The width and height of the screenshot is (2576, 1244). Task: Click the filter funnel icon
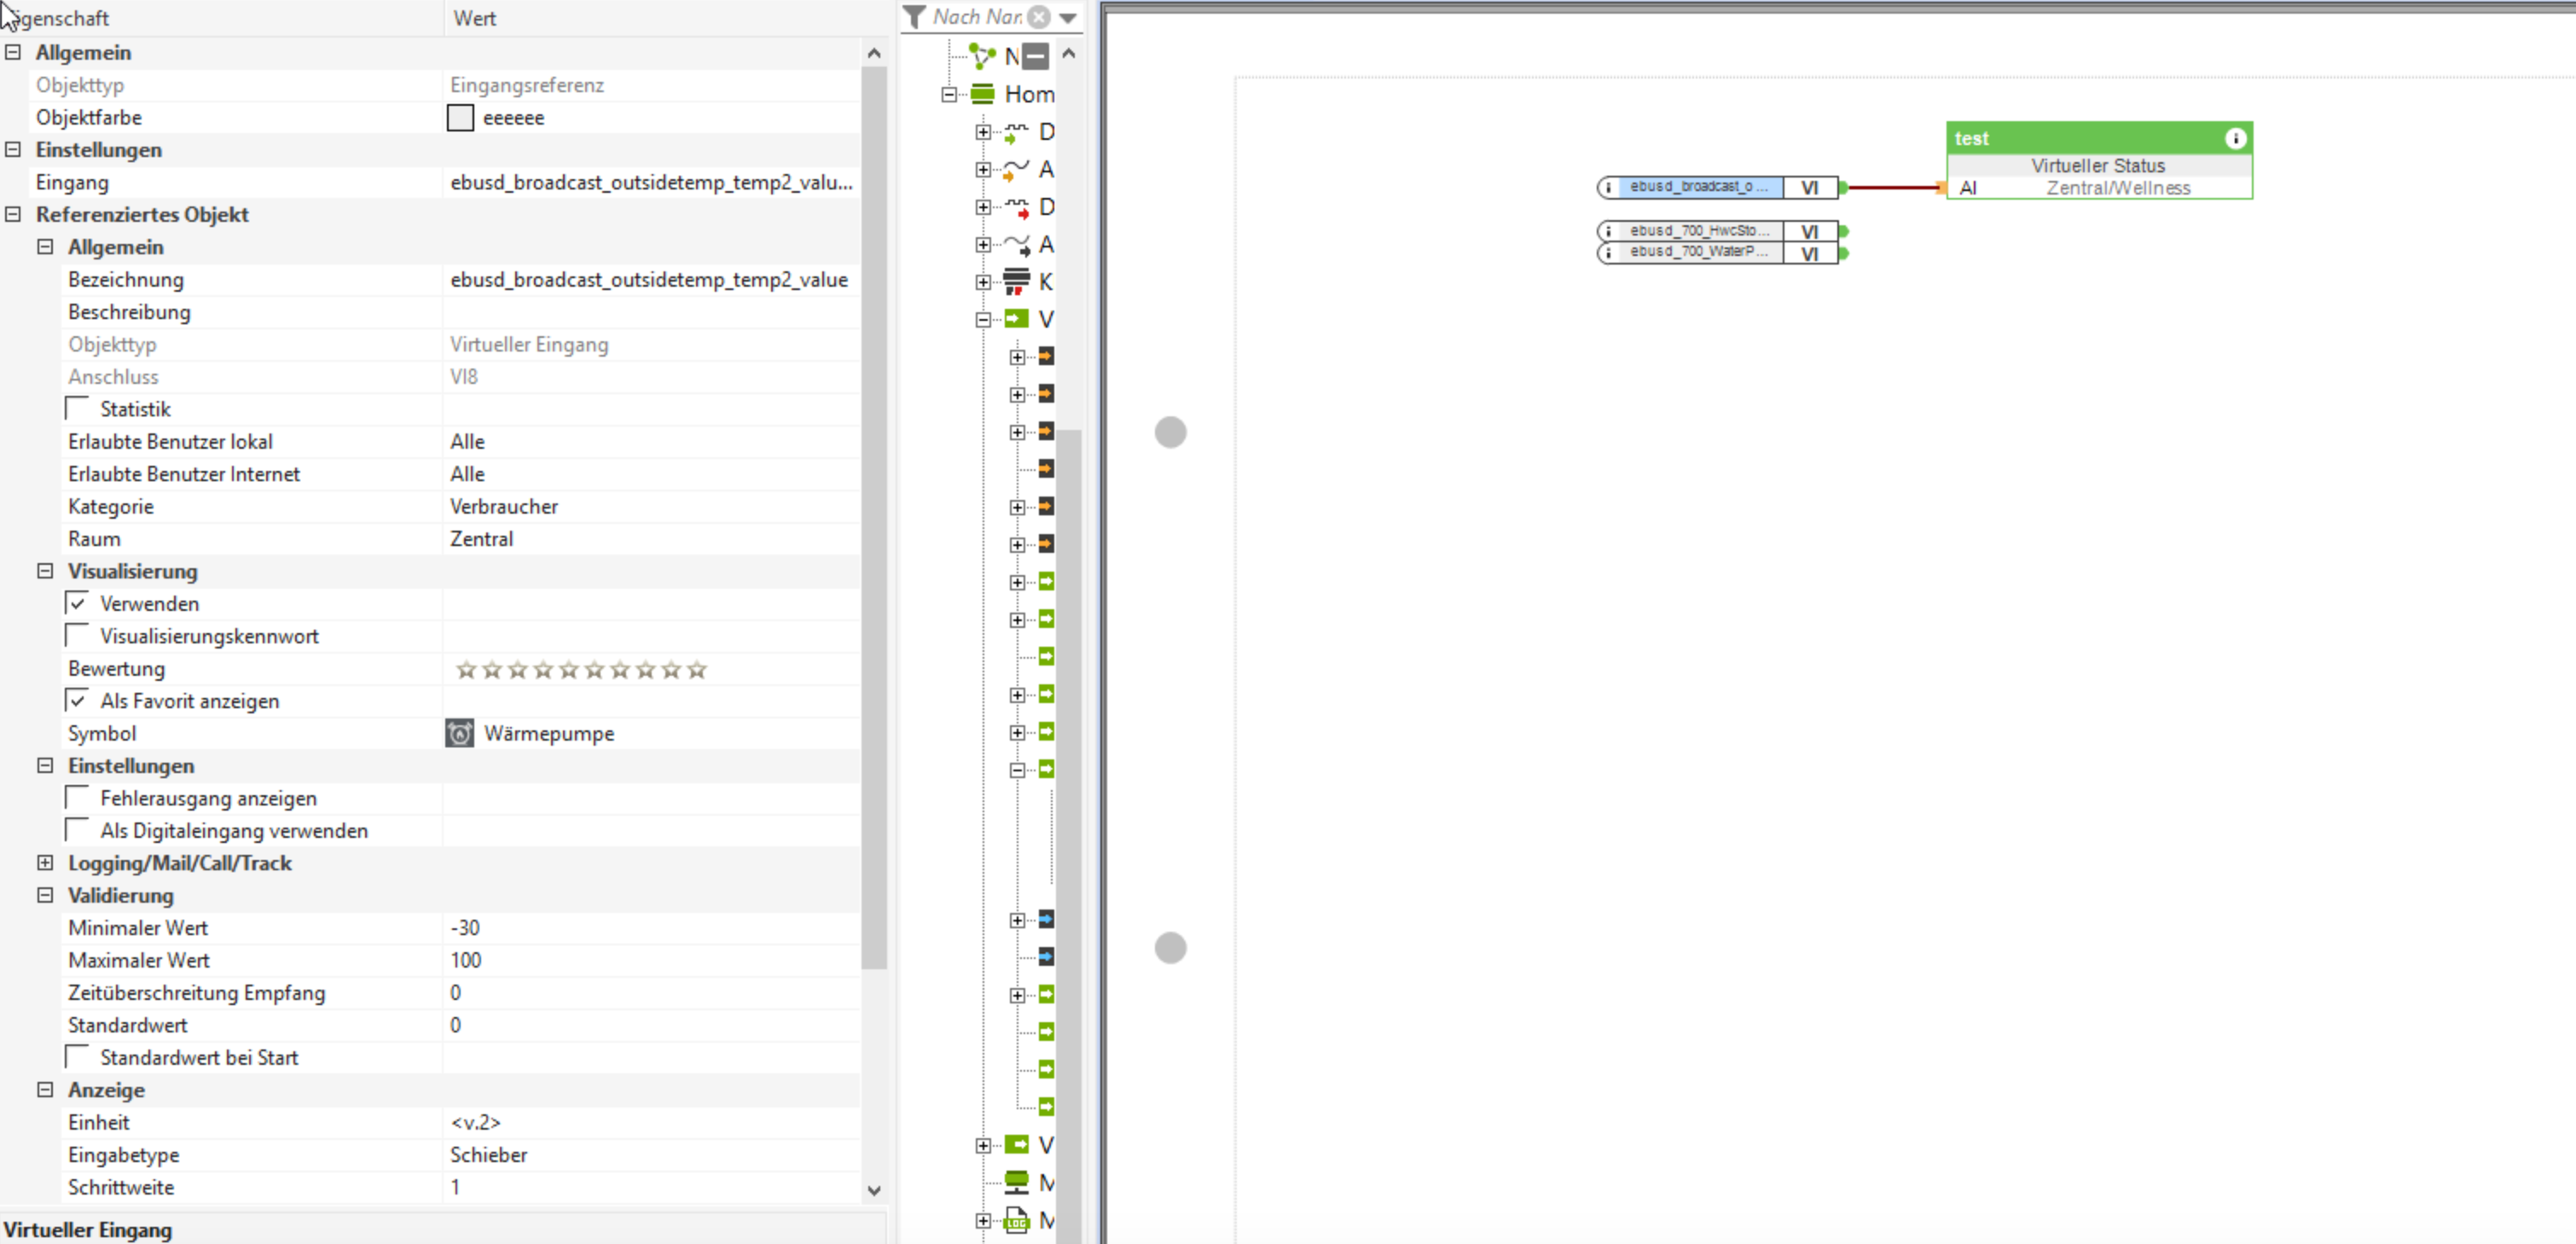click(914, 17)
